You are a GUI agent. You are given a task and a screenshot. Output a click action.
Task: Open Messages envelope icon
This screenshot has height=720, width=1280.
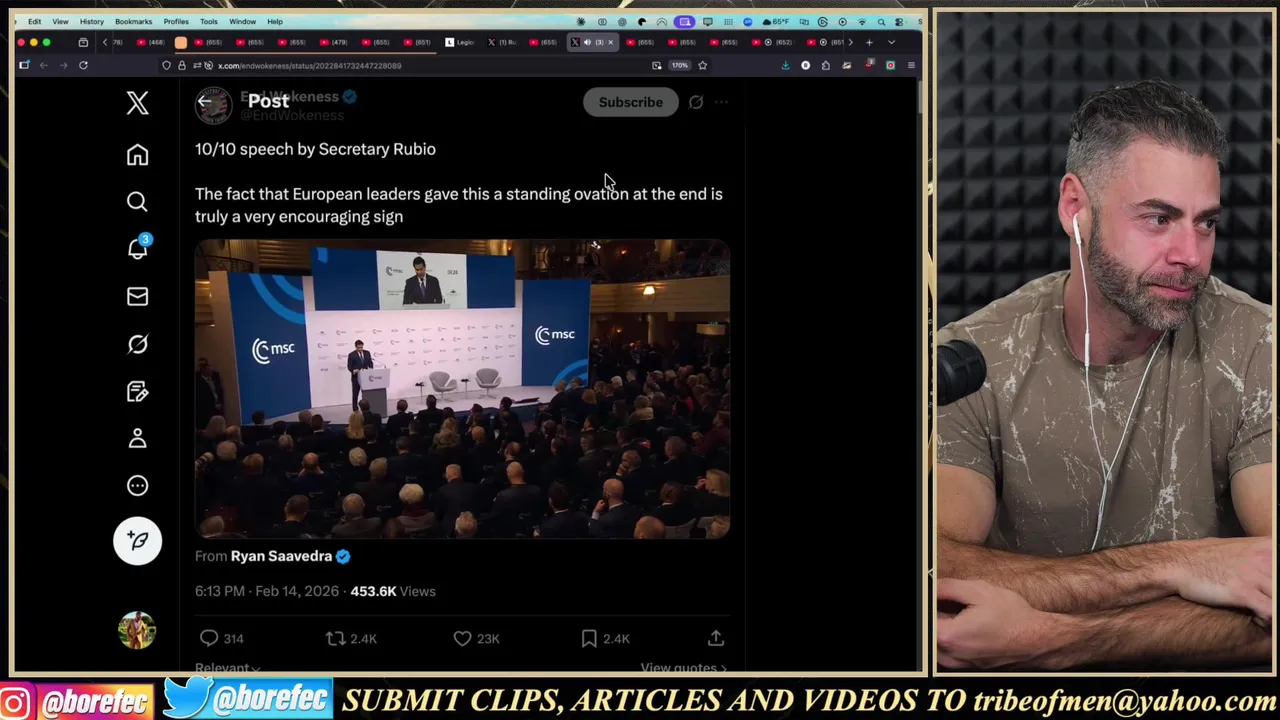click(x=137, y=296)
